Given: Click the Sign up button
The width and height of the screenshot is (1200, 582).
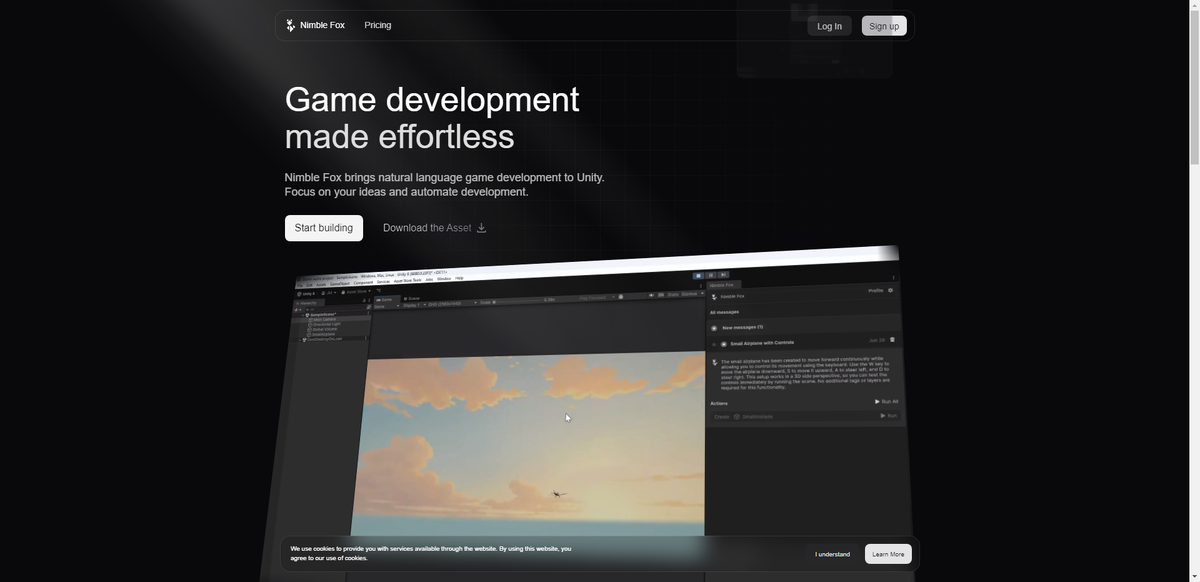Looking at the screenshot, I should 884,26.
